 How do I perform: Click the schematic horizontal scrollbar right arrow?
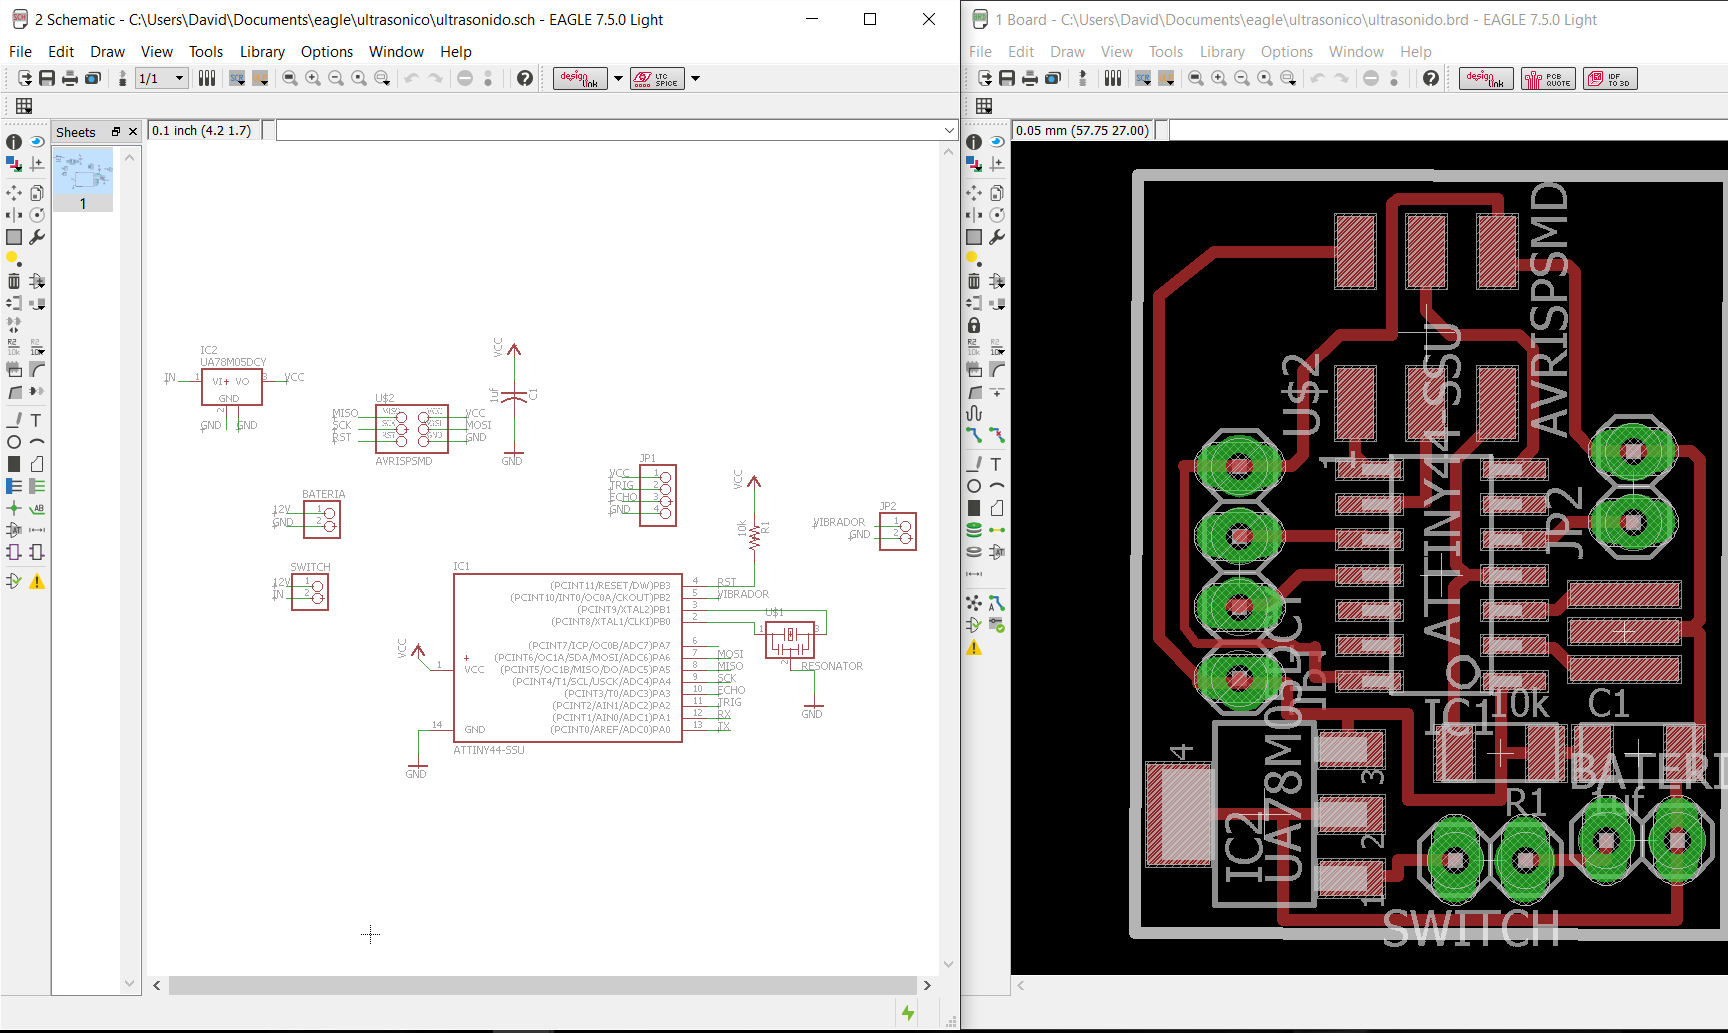coord(927,985)
